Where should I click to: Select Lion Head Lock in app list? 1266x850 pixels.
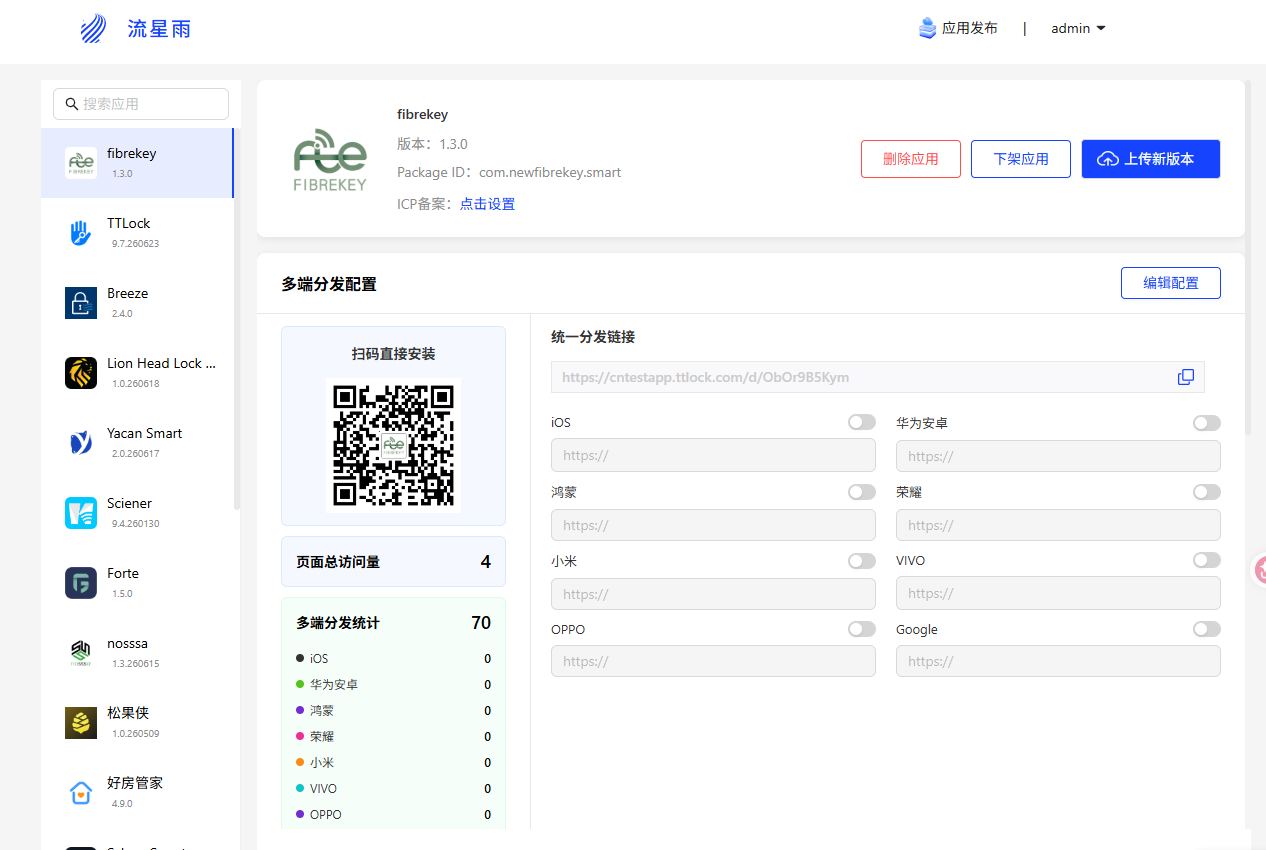pyautogui.click(x=137, y=373)
